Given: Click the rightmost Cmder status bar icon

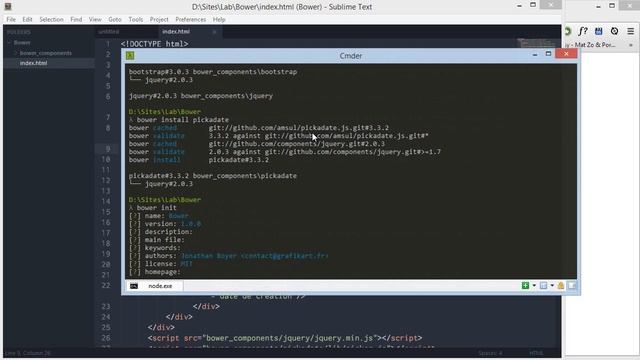Looking at the screenshot, I should [x=572, y=286].
